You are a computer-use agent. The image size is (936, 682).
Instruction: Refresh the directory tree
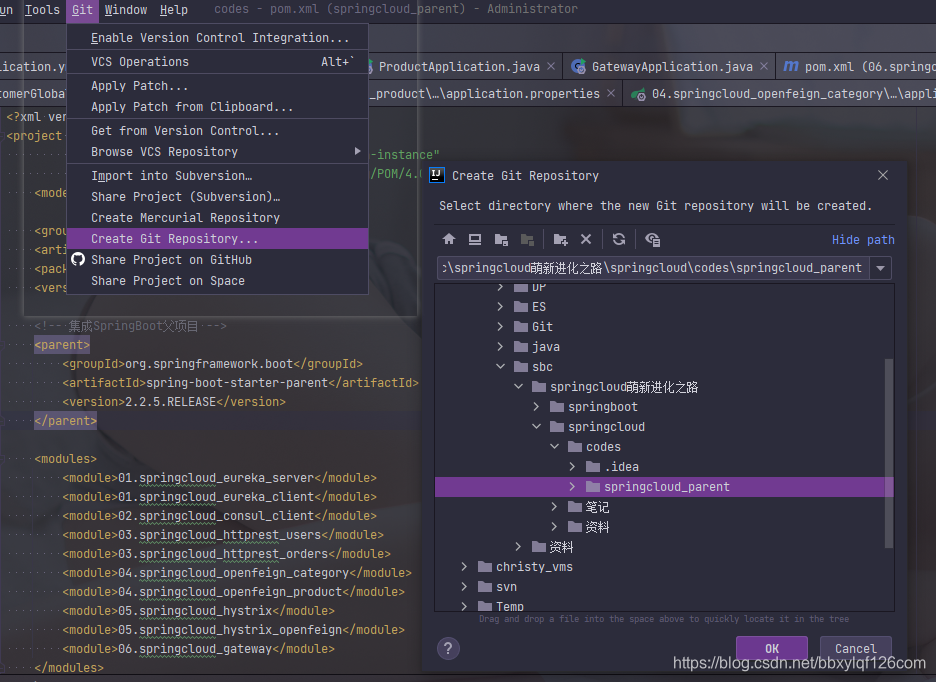click(x=619, y=239)
